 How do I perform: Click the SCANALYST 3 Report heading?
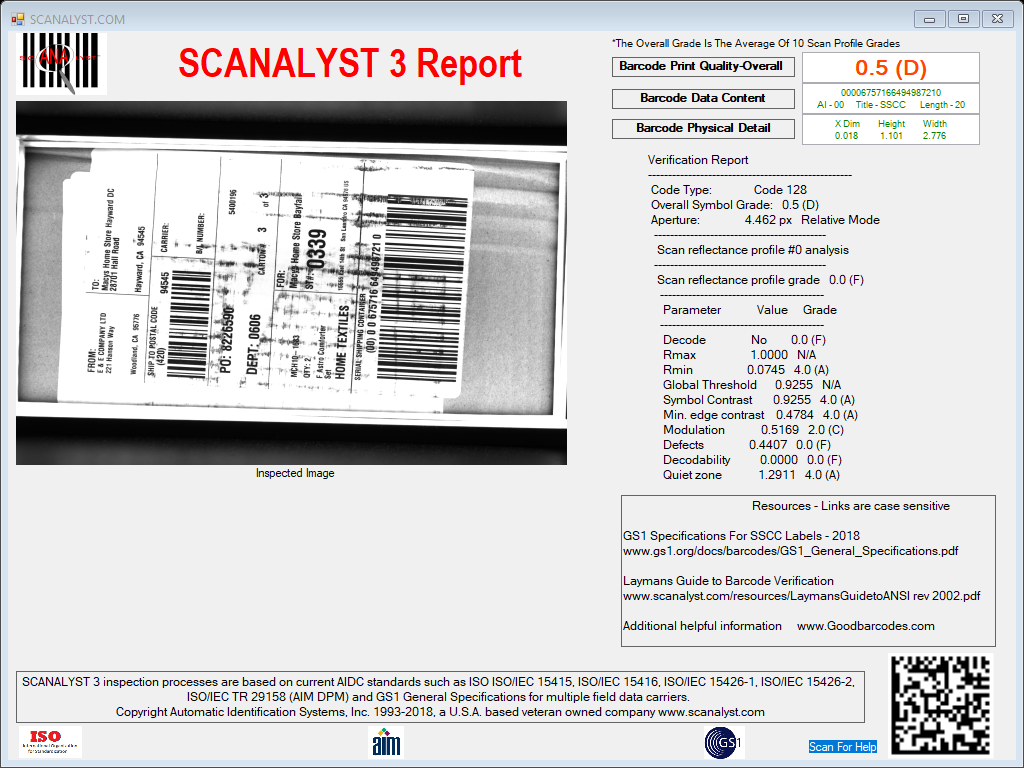pyautogui.click(x=350, y=63)
